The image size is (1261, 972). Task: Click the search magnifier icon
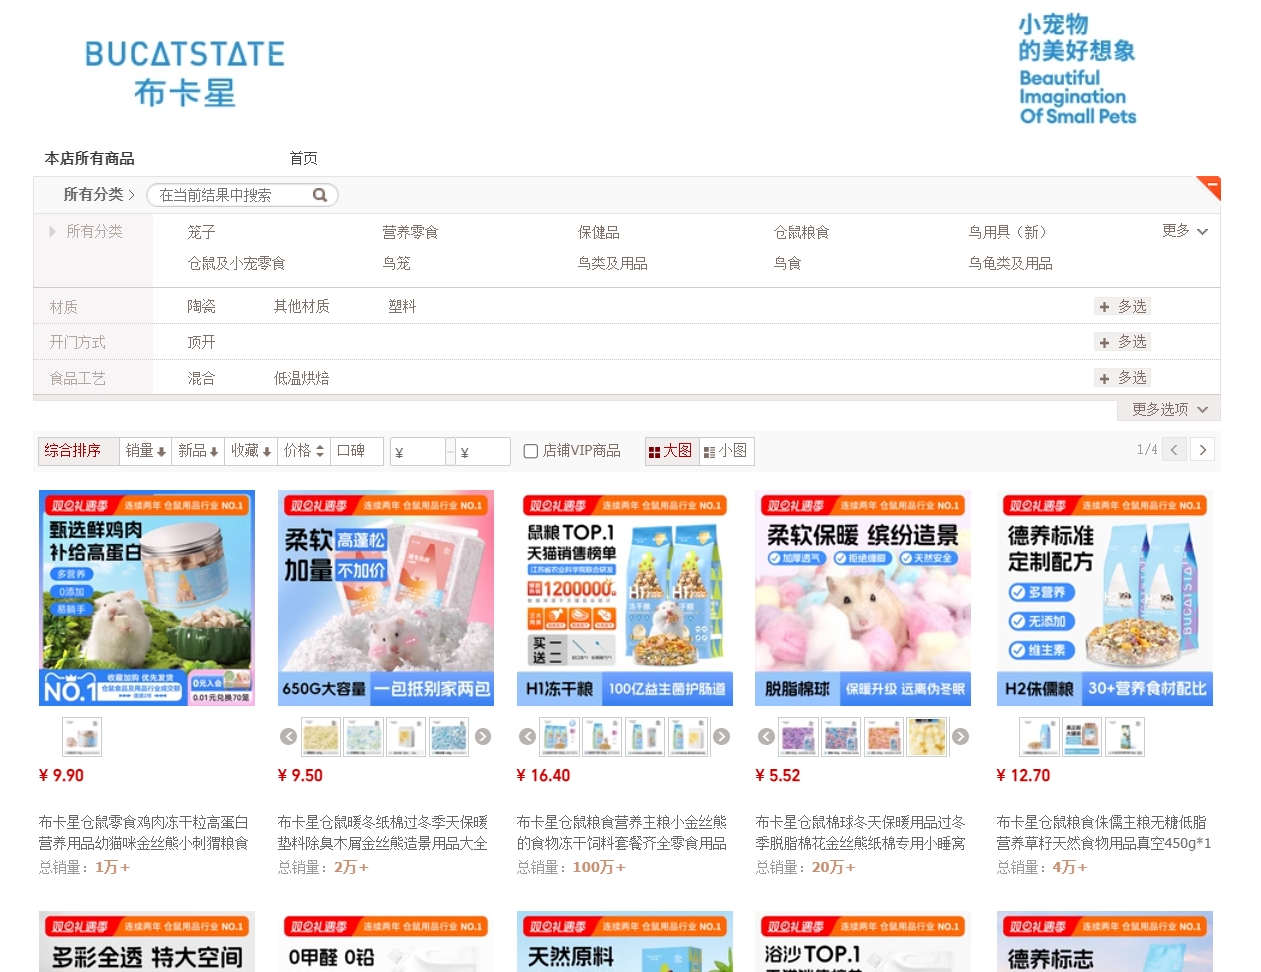320,195
